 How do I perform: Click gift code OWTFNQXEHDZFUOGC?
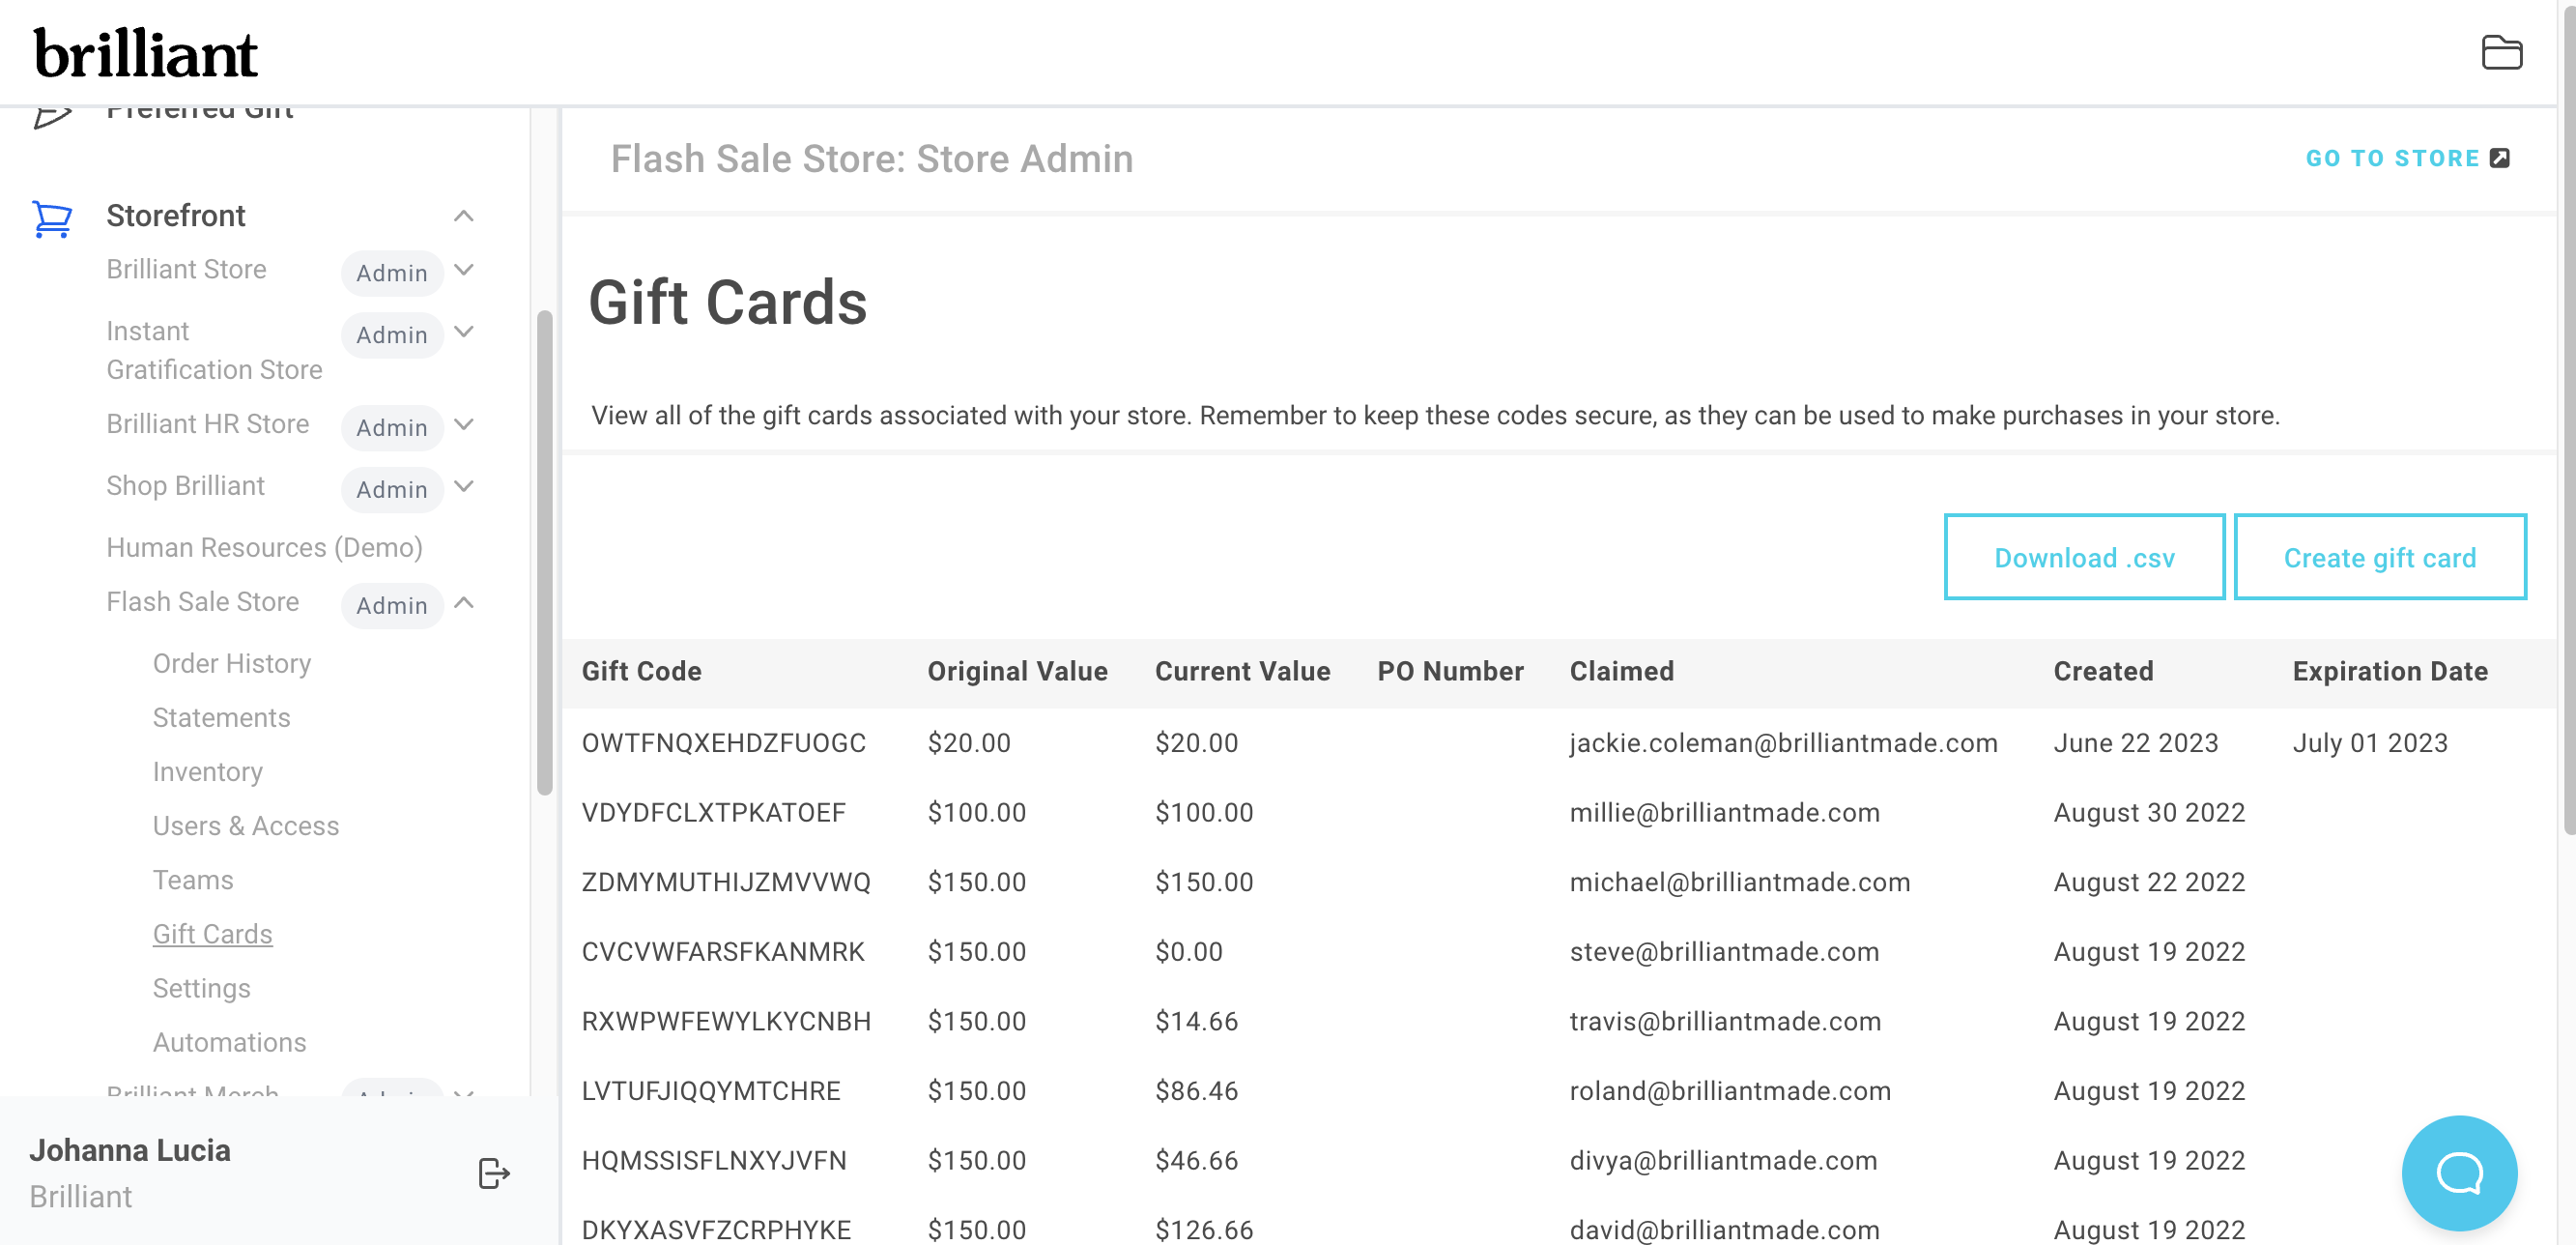(x=723, y=743)
